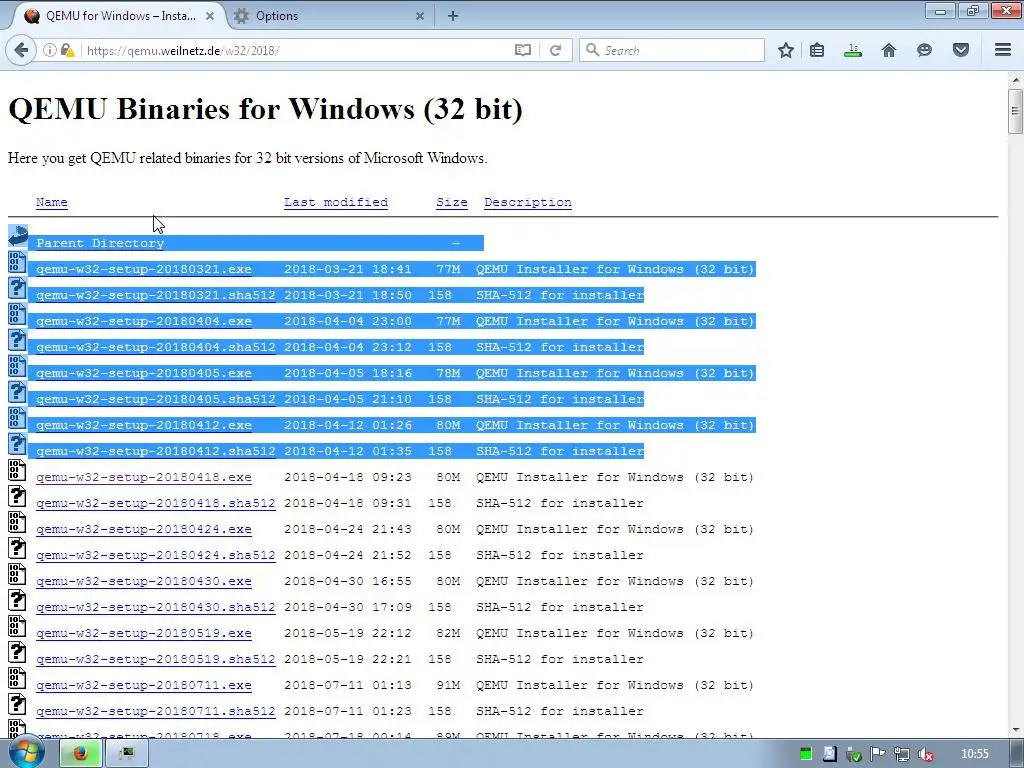Open the Parent Directory link
This screenshot has width=1024, height=768.
tap(100, 243)
